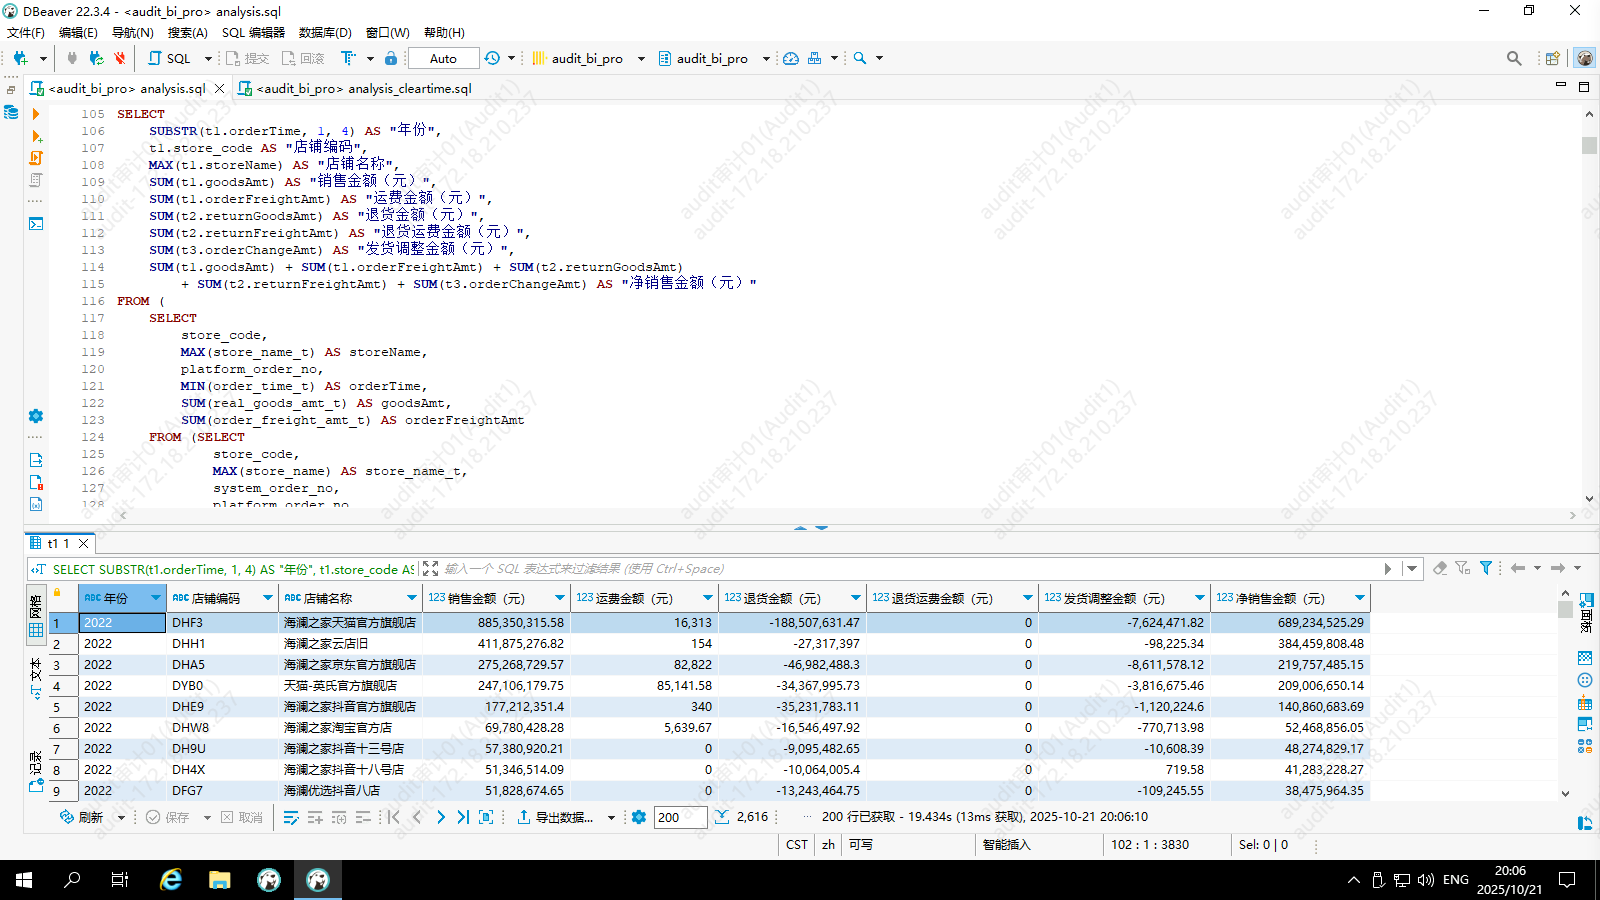Open the 导出数据 export dropdown arrow
Viewport: 1600px width, 900px height.
[x=612, y=817]
